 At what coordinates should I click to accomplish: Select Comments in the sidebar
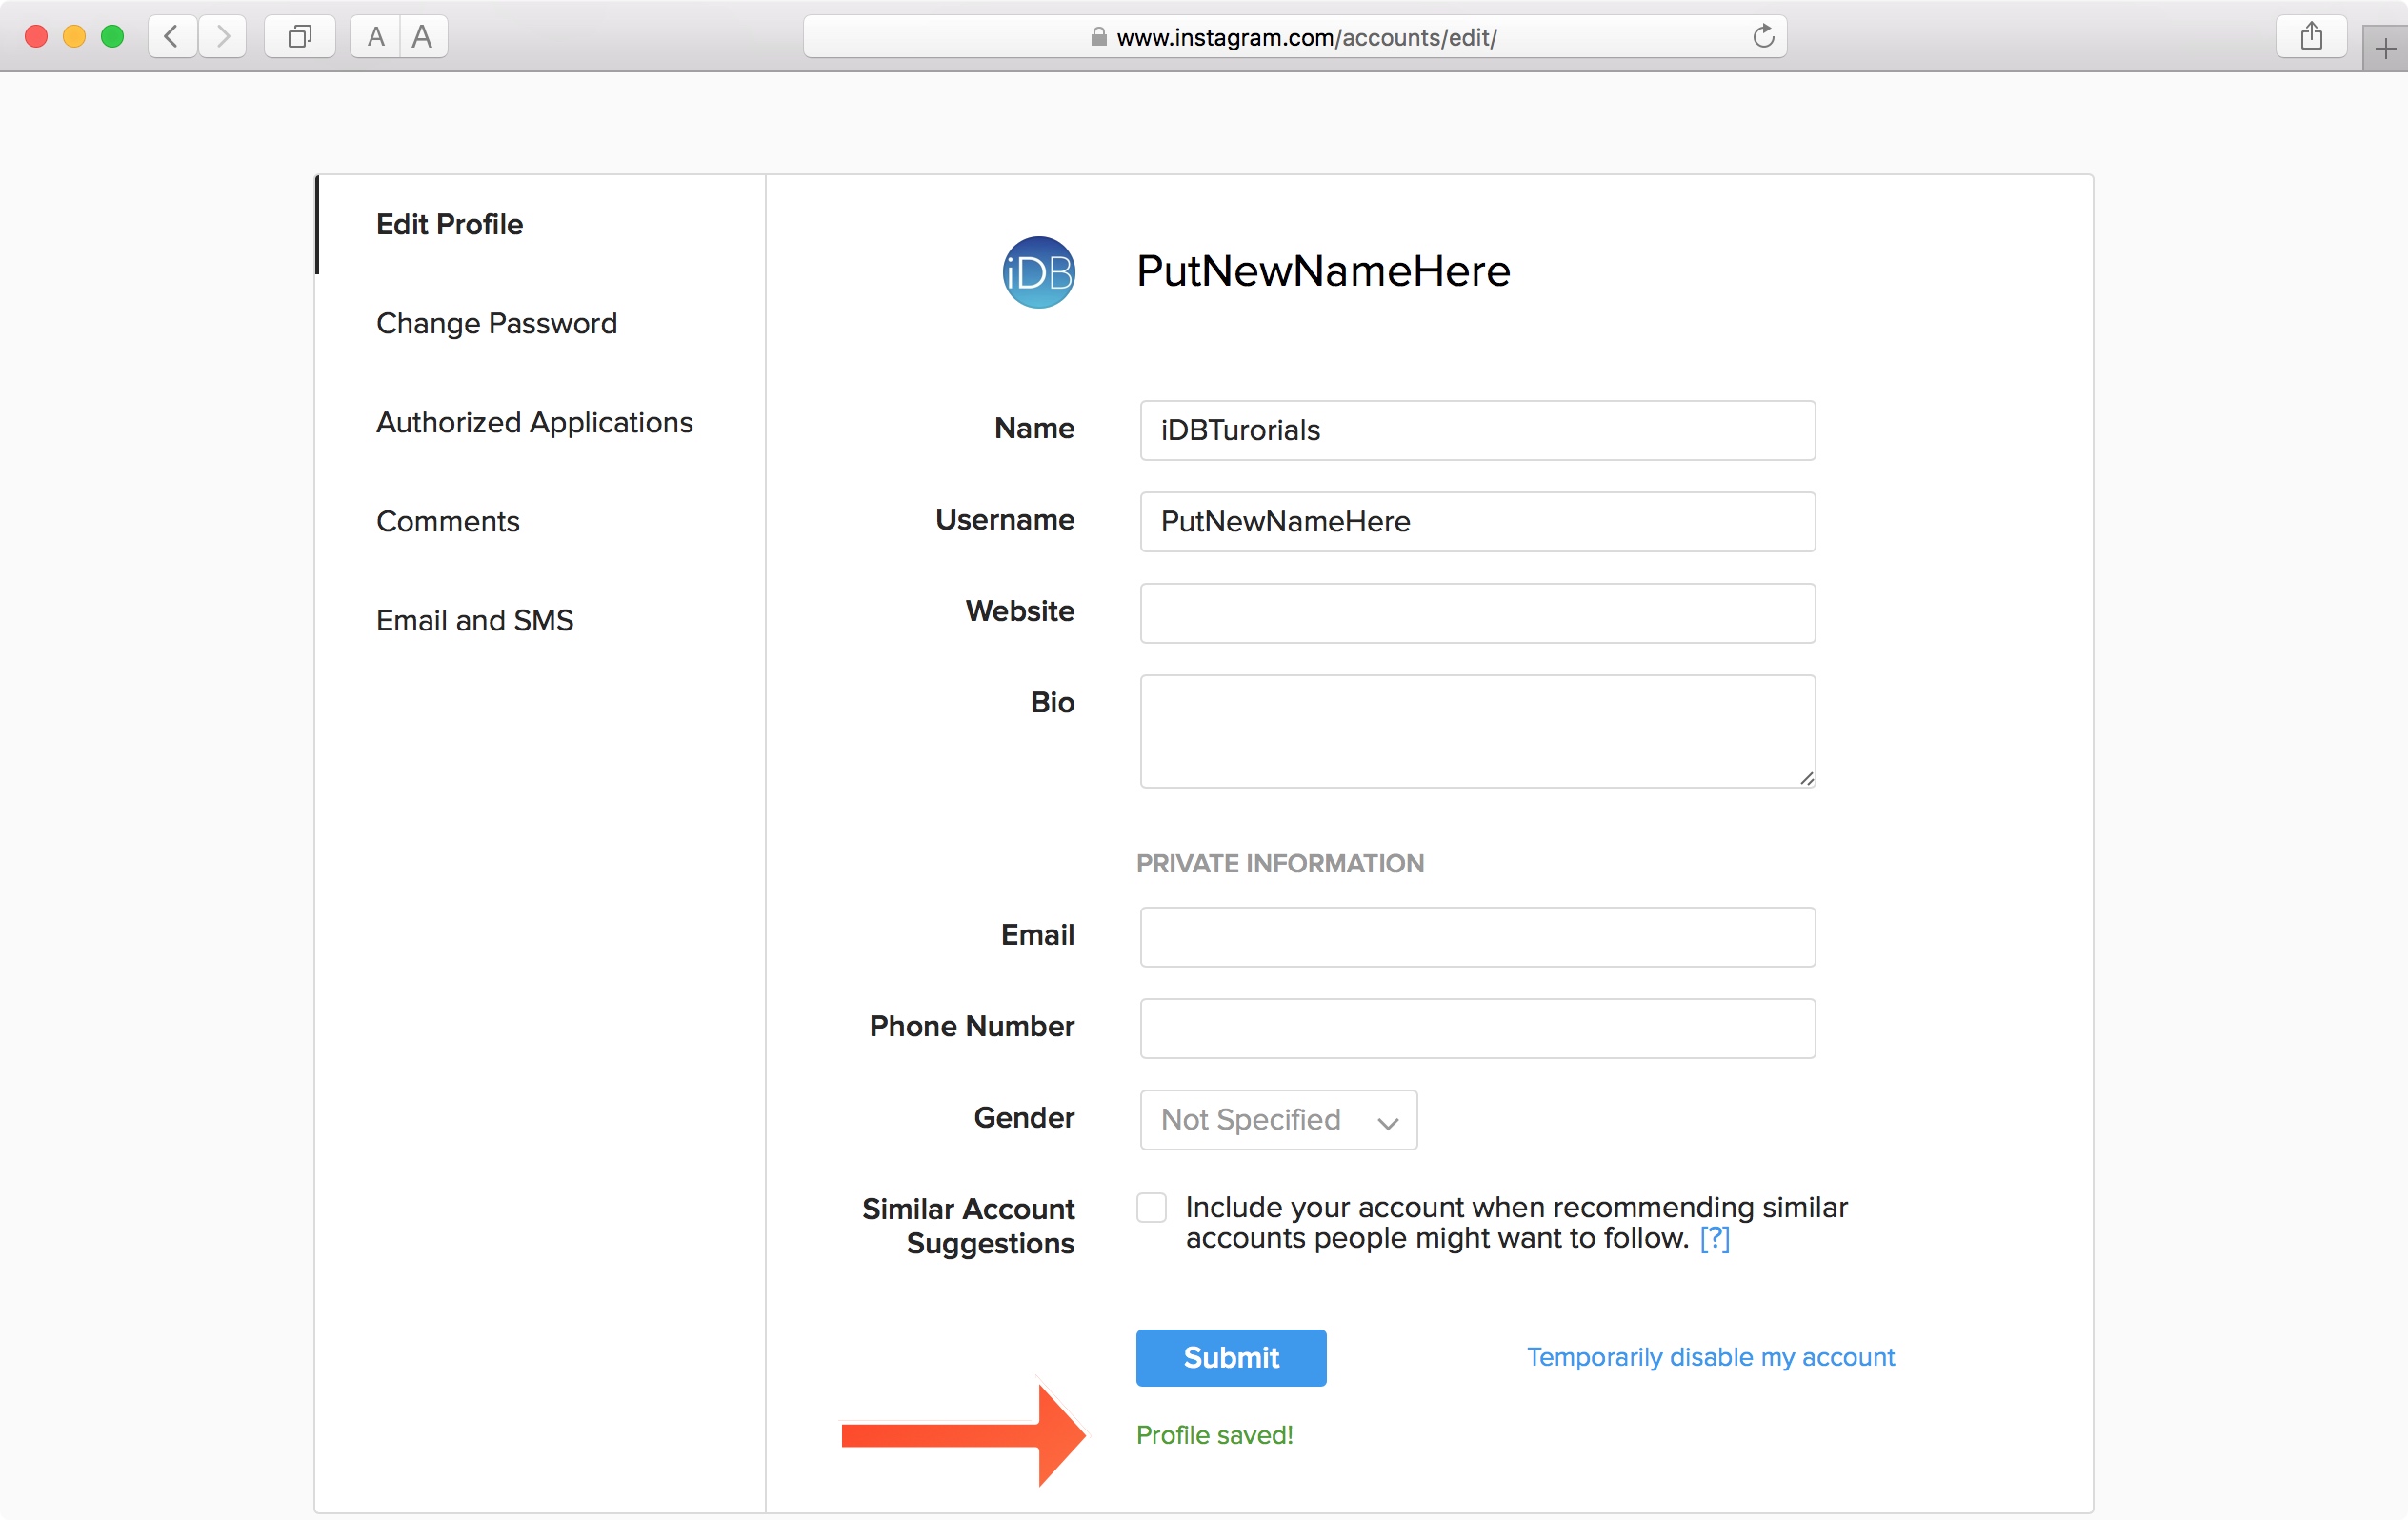[447, 521]
